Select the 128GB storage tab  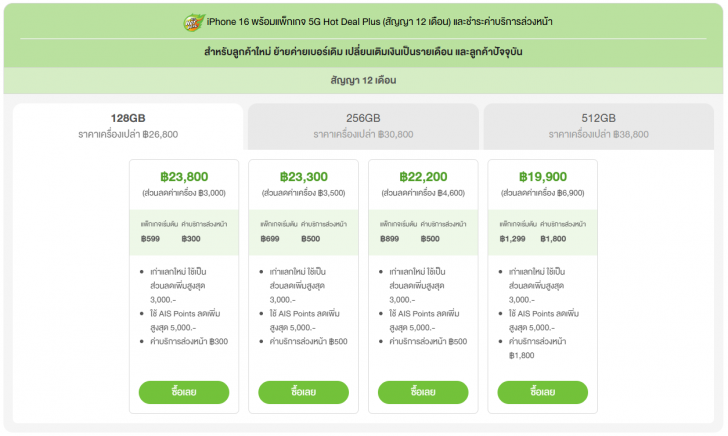128,125
